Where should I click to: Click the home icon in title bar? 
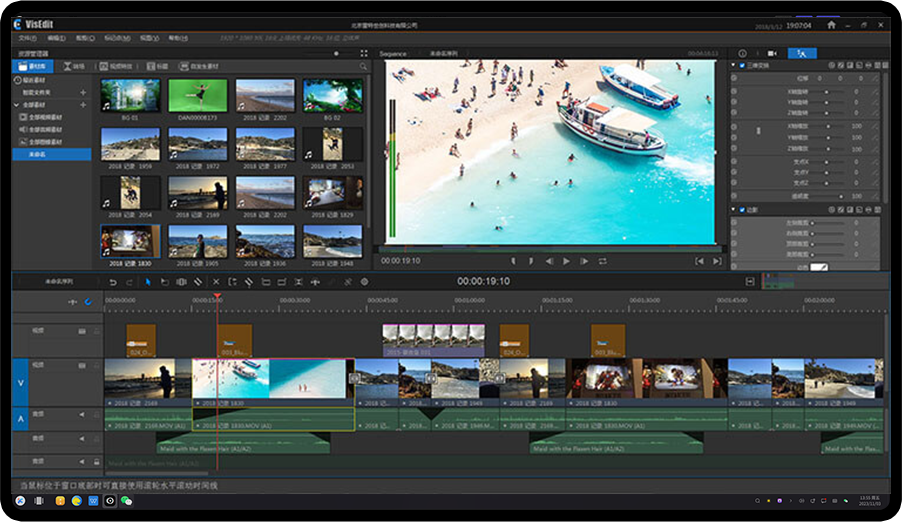831,24
